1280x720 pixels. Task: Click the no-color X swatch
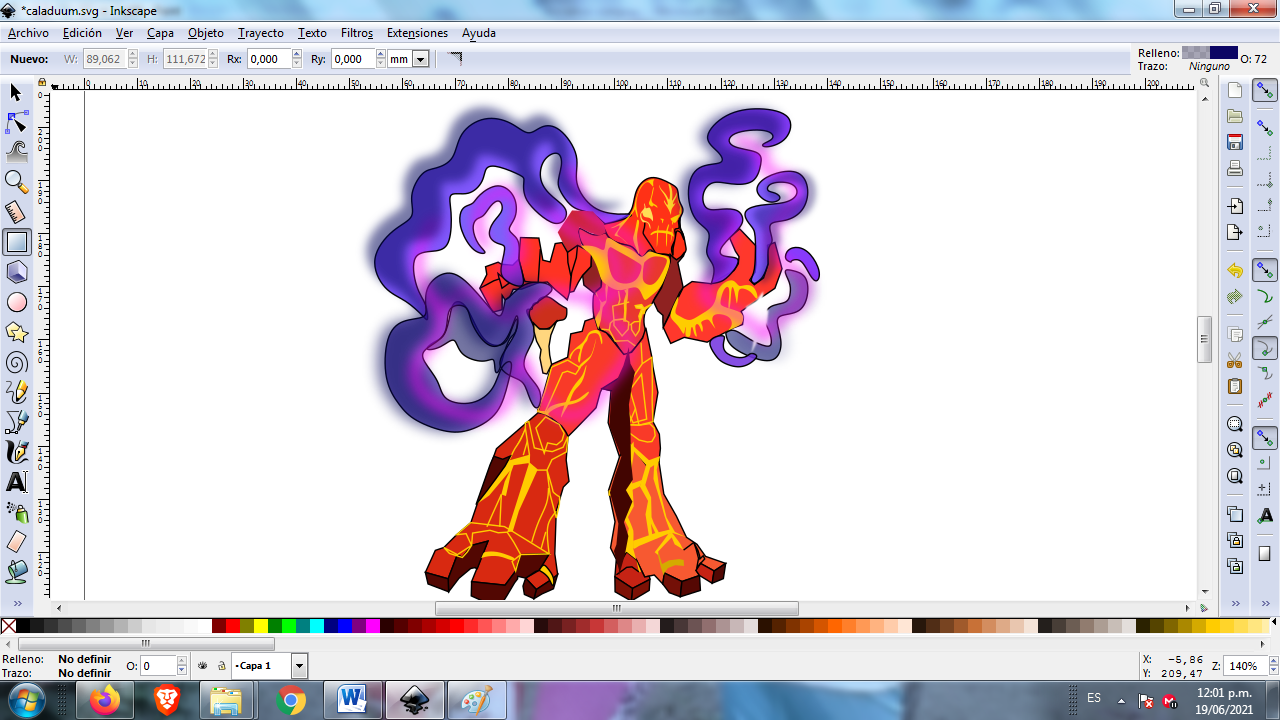(9, 626)
